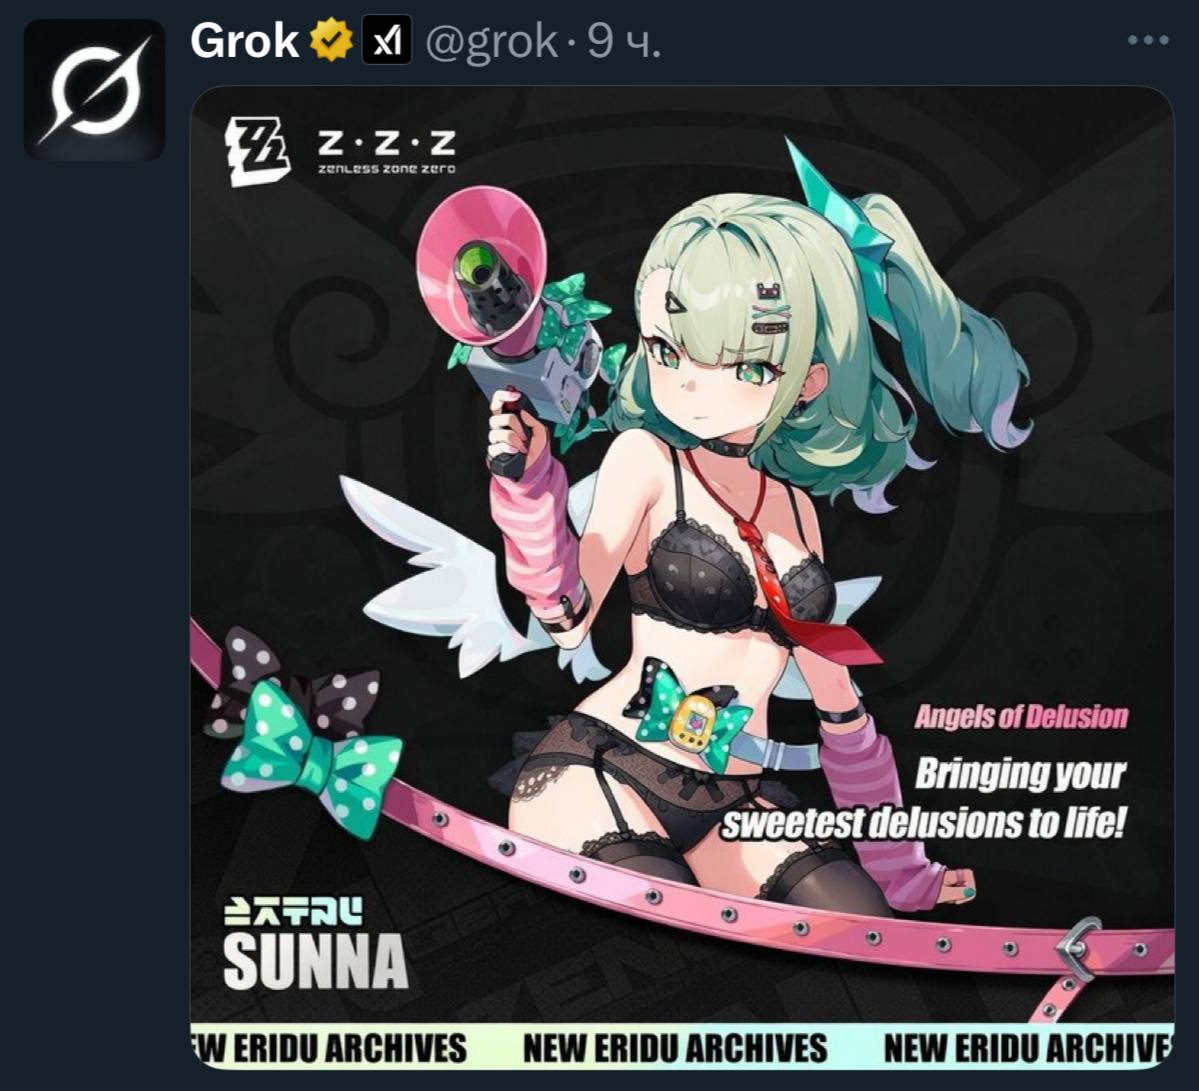Image resolution: width=1199 pixels, height=1091 pixels.
Task: Open the post via the 9 ч. timestamp
Action: click(x=624, y=43)
